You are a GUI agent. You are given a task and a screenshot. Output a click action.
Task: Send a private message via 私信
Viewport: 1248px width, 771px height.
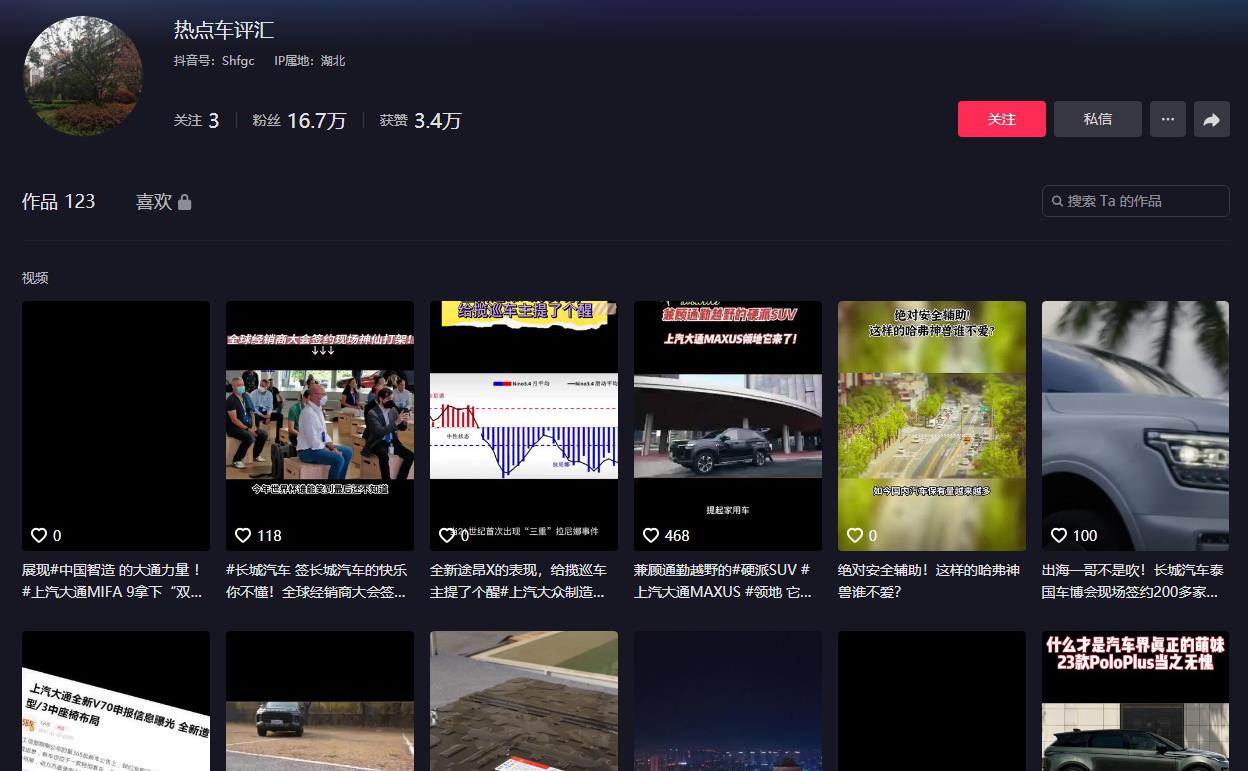[x=1098, y=119]
